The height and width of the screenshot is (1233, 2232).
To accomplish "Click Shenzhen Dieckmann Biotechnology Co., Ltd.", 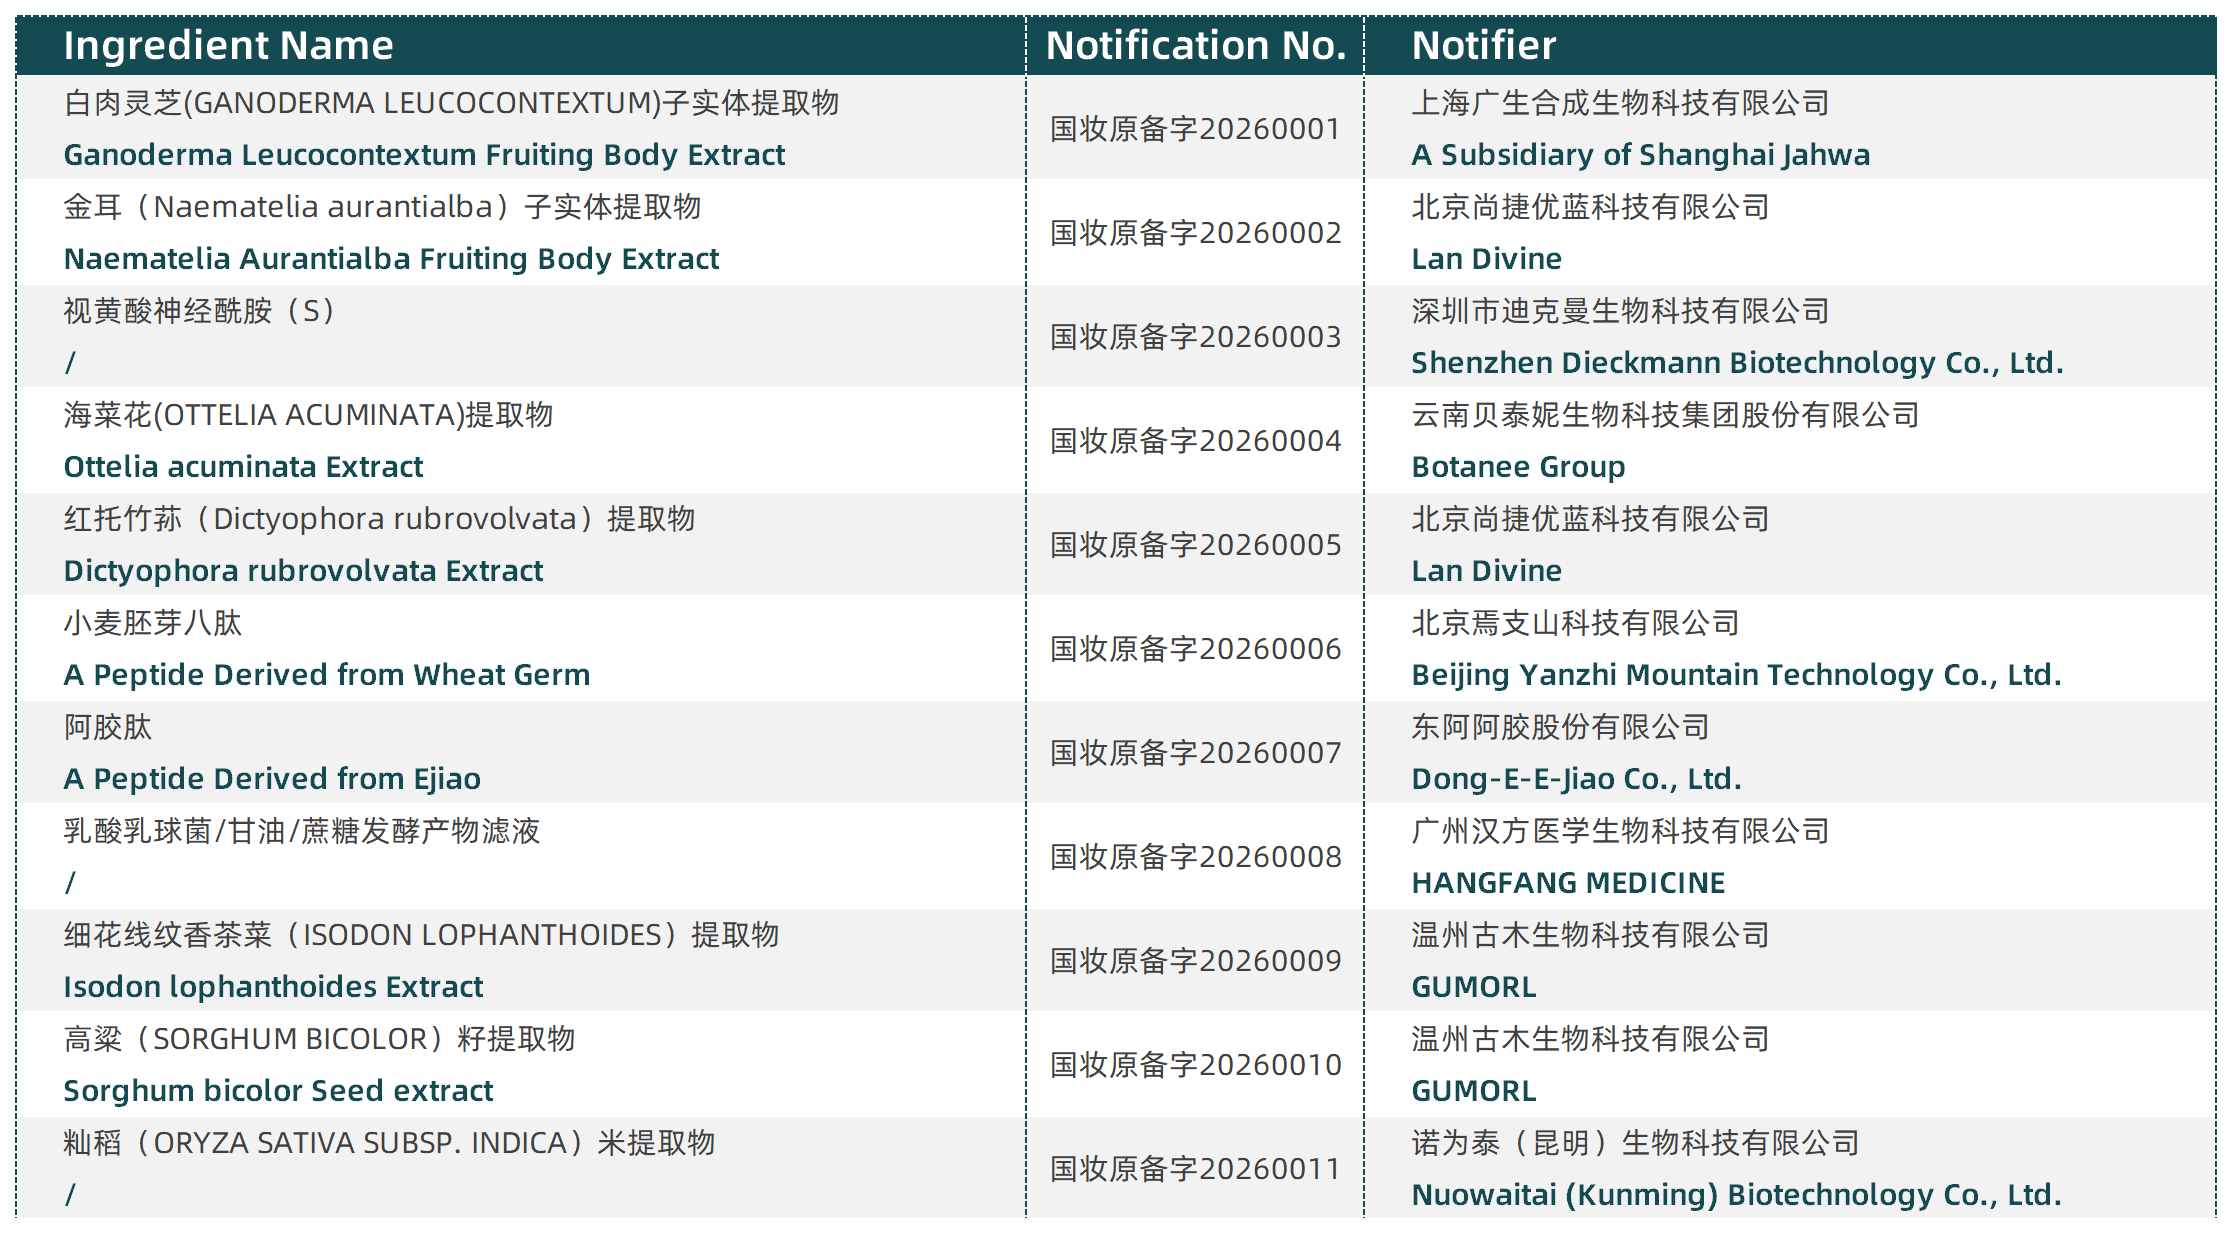I will tap(1737, 363).
